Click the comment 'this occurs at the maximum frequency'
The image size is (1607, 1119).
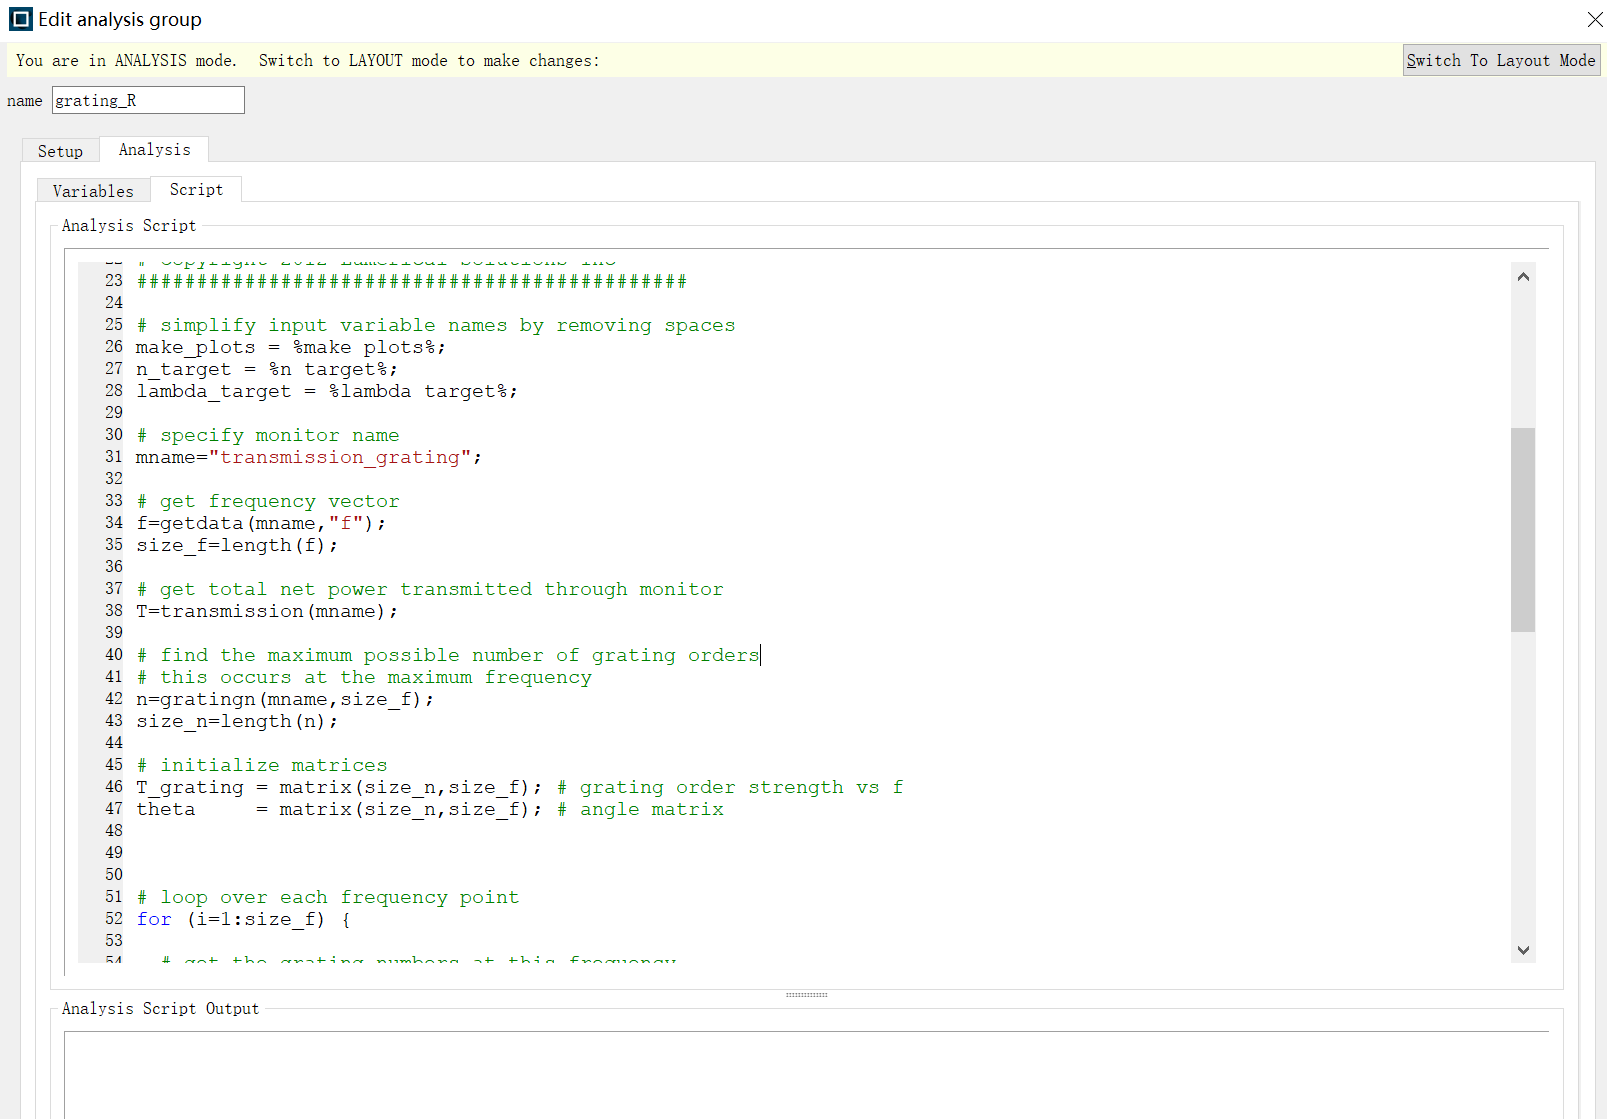(364, 677)
